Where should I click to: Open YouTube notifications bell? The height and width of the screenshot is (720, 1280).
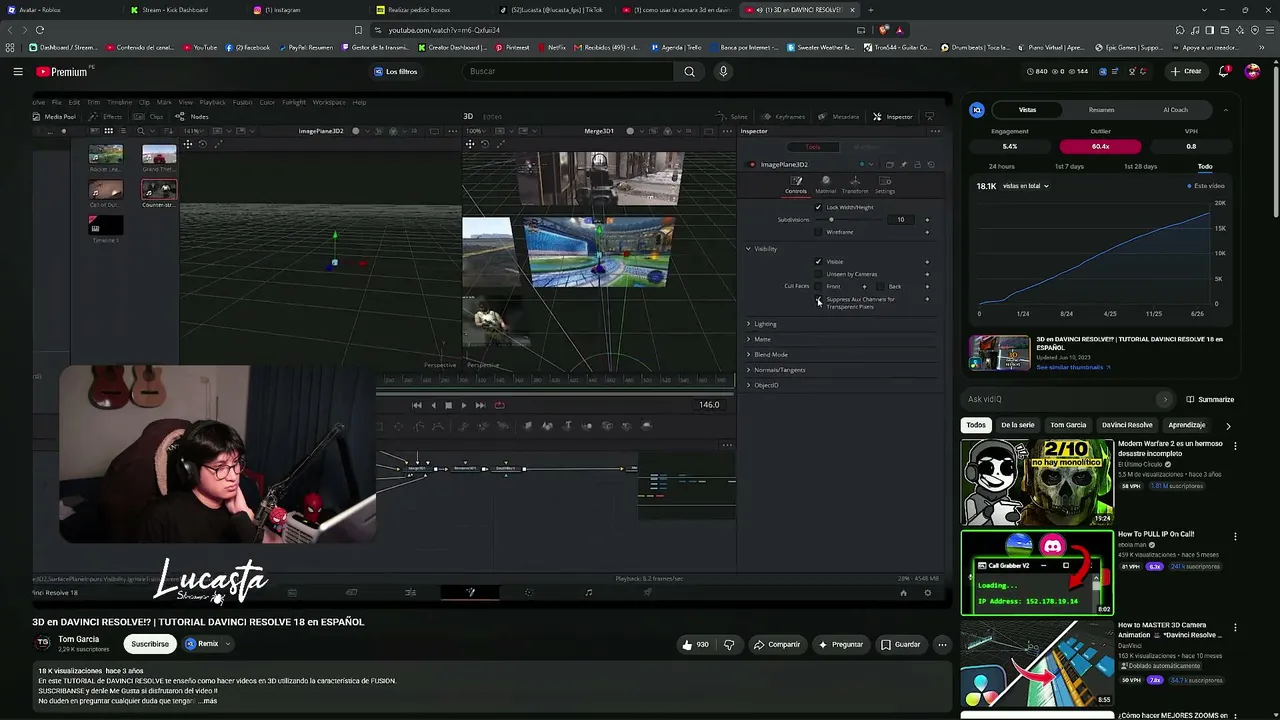tap(1224, 71)
